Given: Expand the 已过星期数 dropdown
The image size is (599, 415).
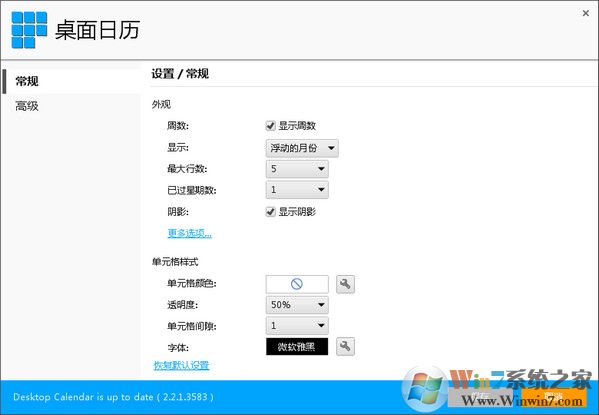Looking at the screenshot, I should [x=297, y=190].
